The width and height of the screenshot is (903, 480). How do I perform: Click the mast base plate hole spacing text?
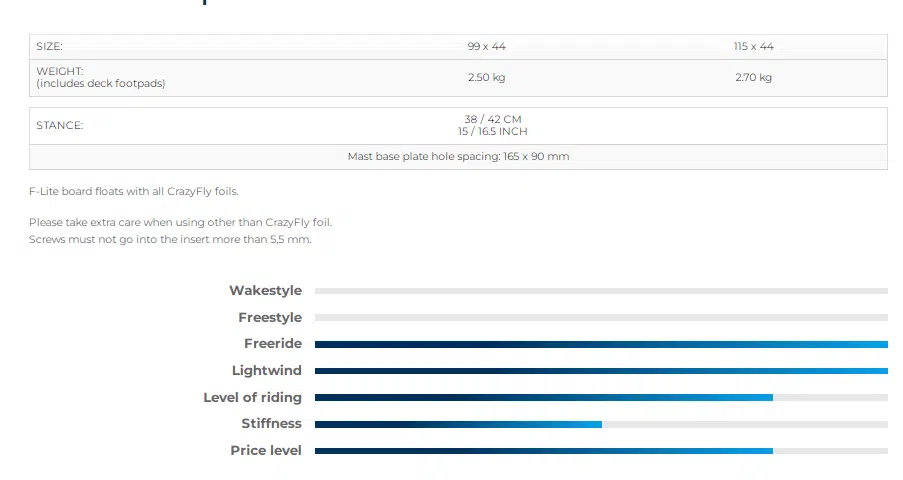tap(458, 157)
